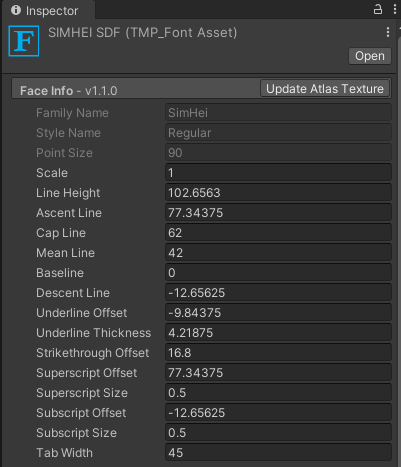Click the Baseline label

[x=60, y=273]
